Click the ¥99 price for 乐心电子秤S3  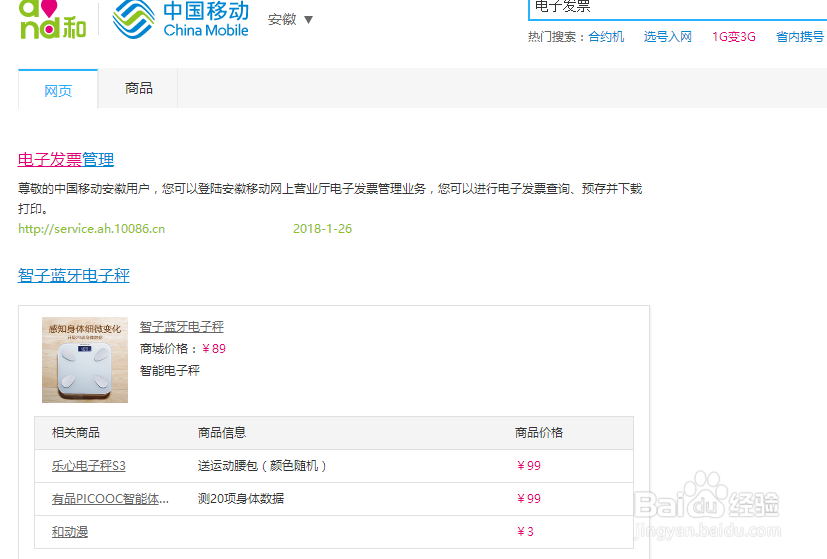coord(528,466)
